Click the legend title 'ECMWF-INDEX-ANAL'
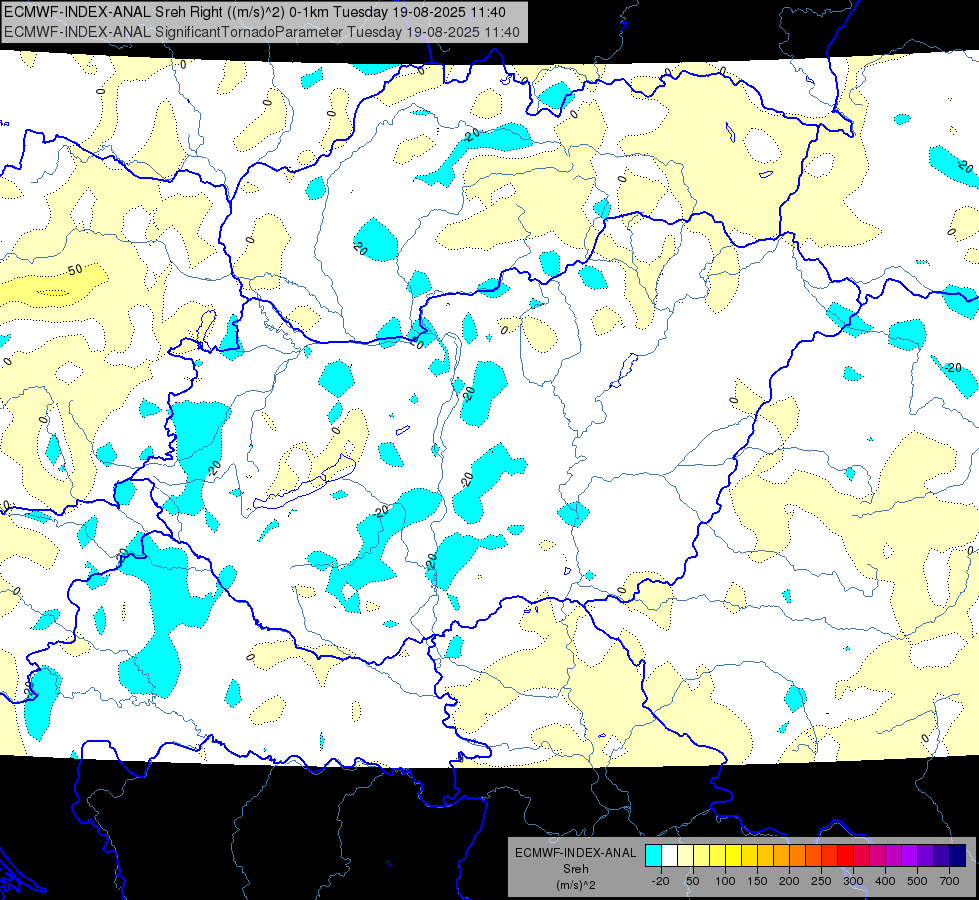The image size is (979, 900). click(575, 853)
